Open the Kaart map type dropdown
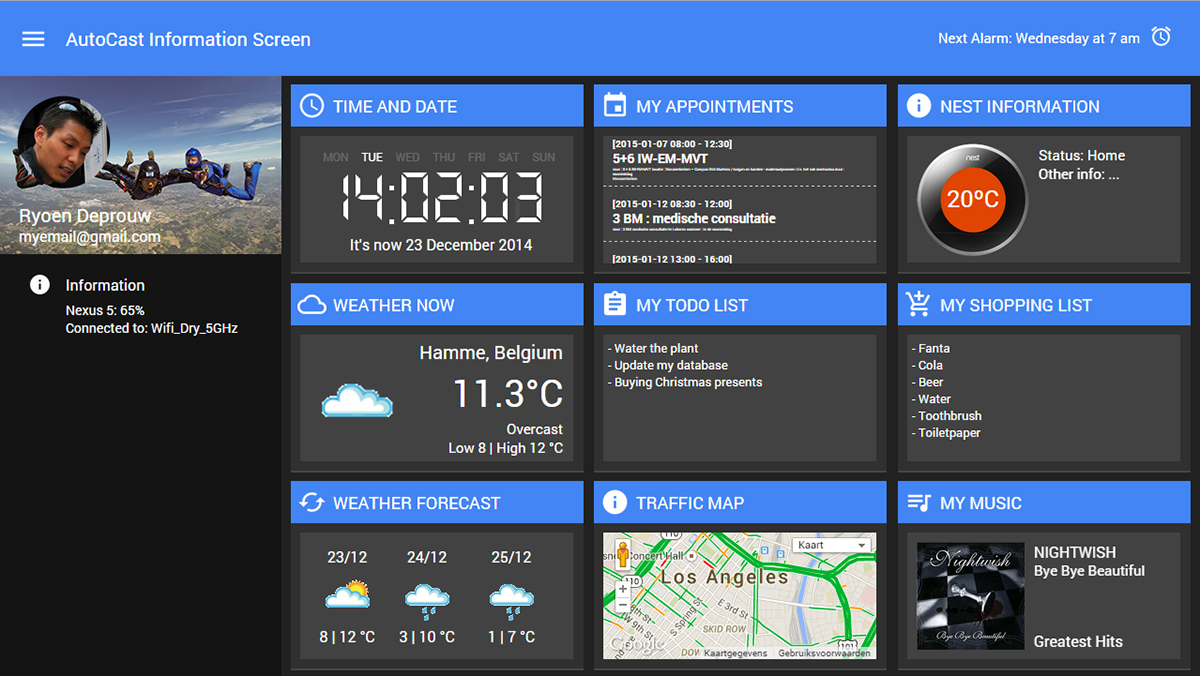This screenshot has height=676, width=1200. click(x=832, y=545)
